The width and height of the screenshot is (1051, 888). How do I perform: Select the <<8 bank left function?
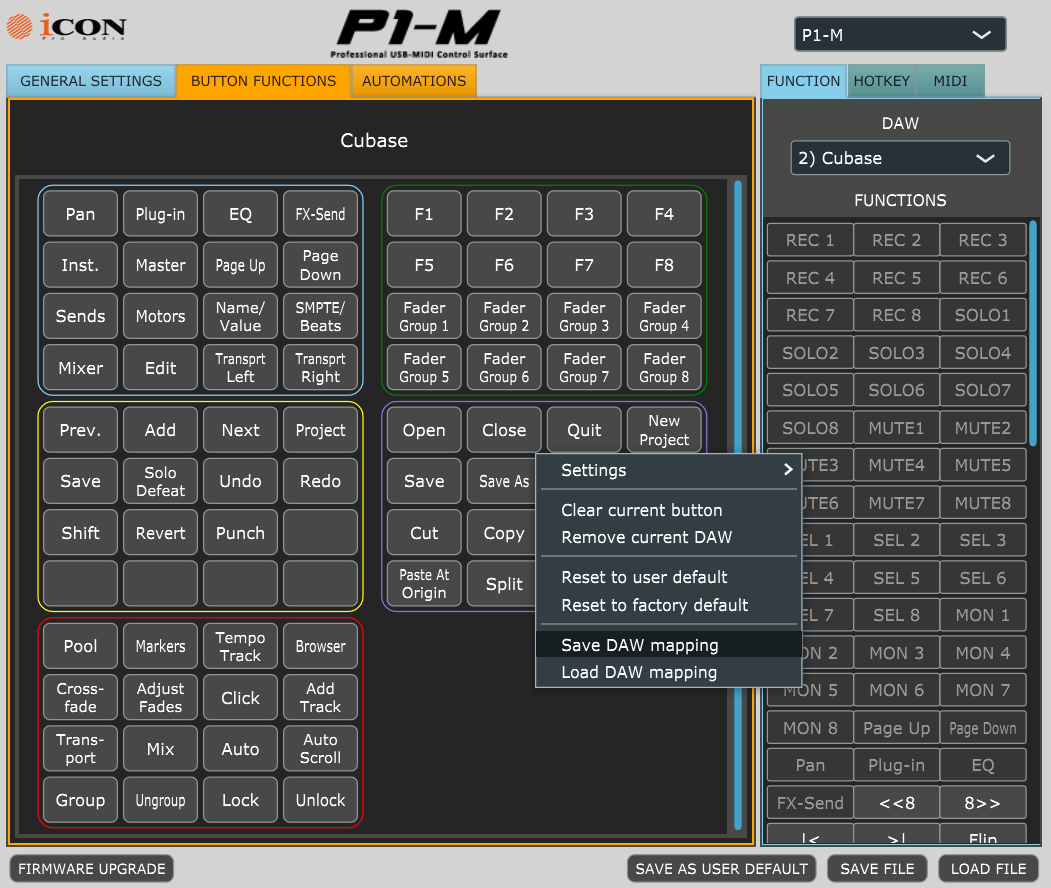[896, 803]
